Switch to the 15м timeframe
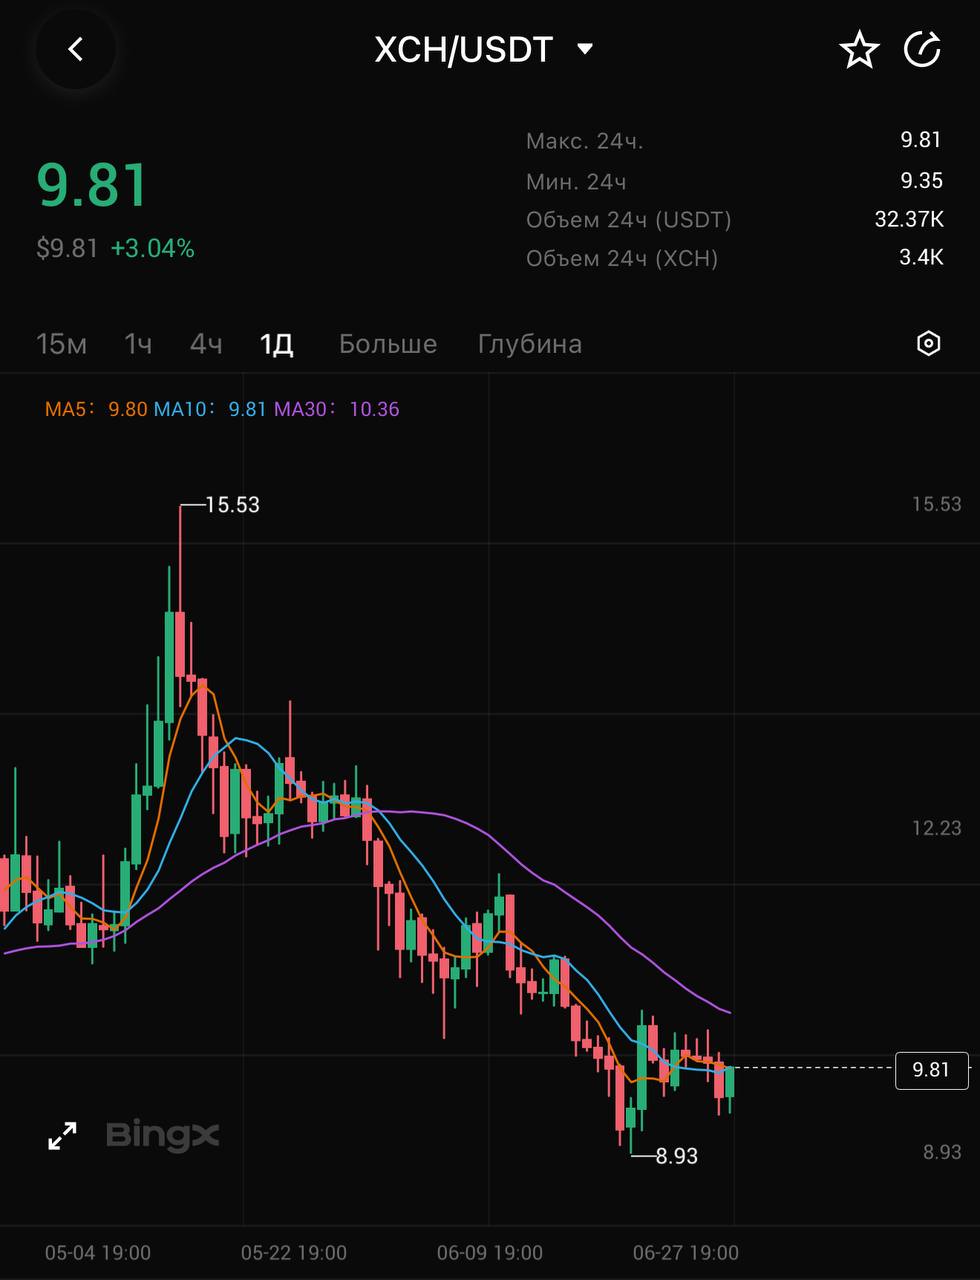Screen dimensions: 980x1280 pos(62,344)
